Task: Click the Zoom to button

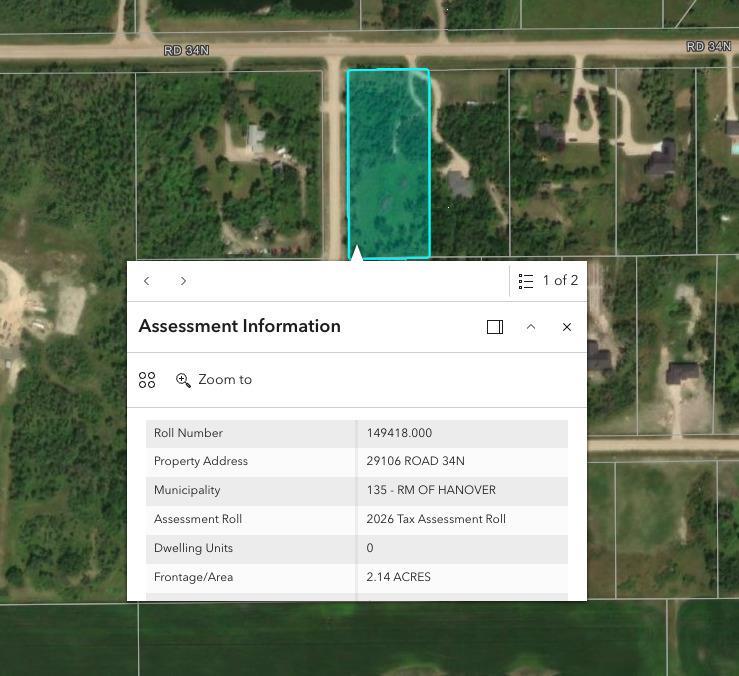Action: [x=214, y=380]
